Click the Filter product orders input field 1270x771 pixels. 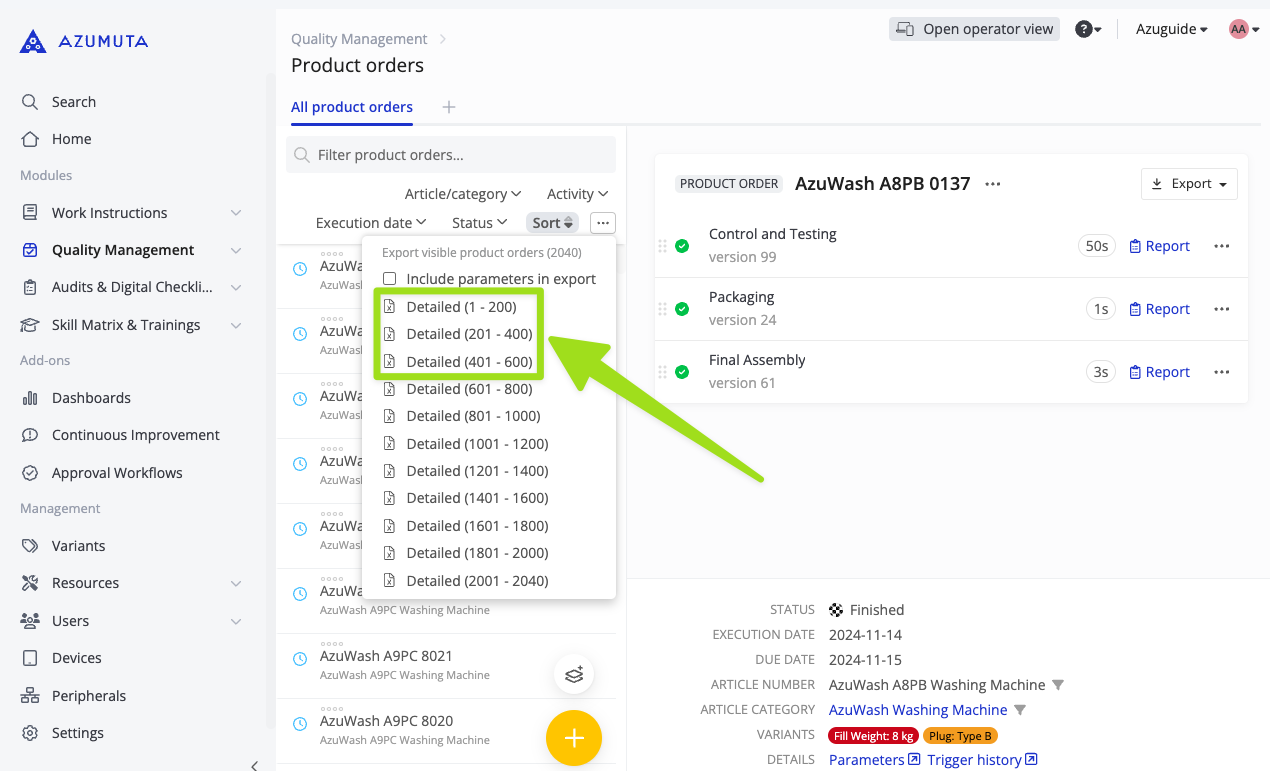[460, 155]
